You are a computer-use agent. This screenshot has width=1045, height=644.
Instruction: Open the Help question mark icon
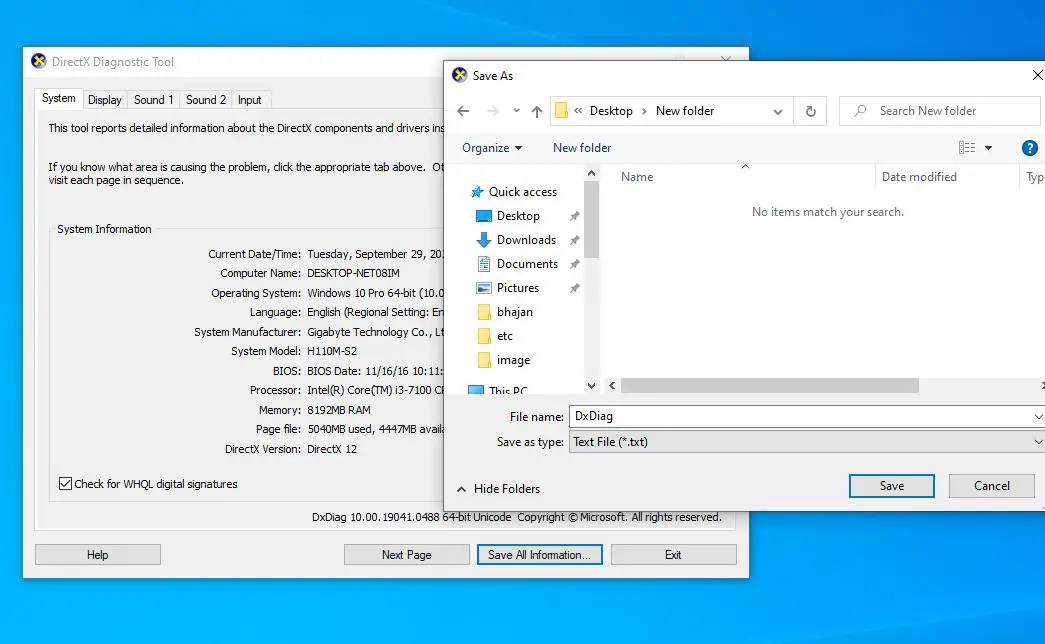pos(1030,148)
